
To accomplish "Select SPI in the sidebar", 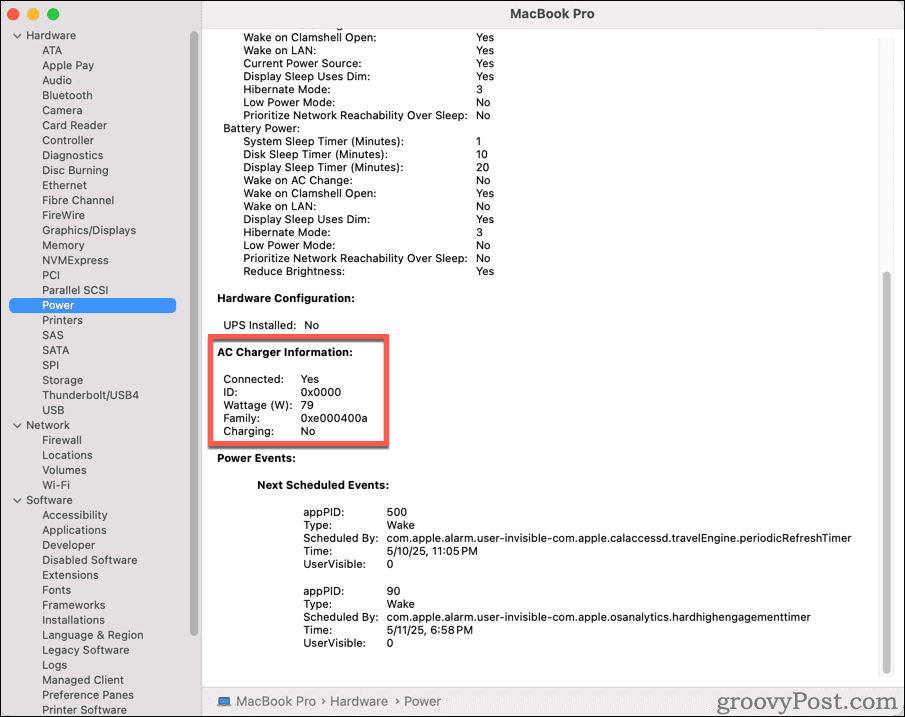I will (50, 365).
